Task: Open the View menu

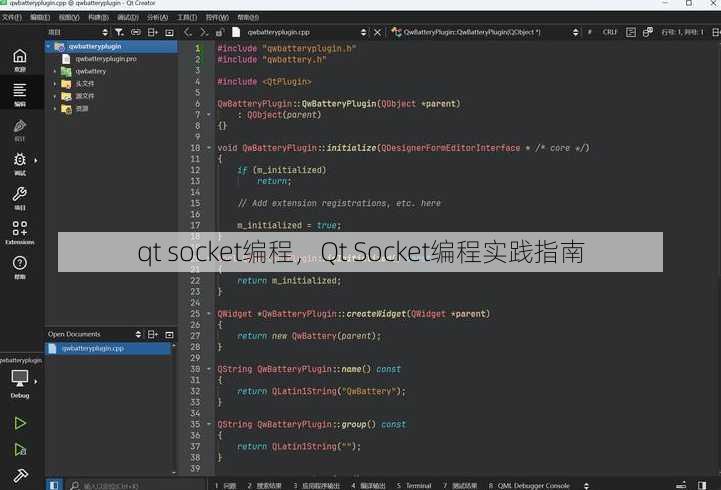Action: tap(69, 17)
